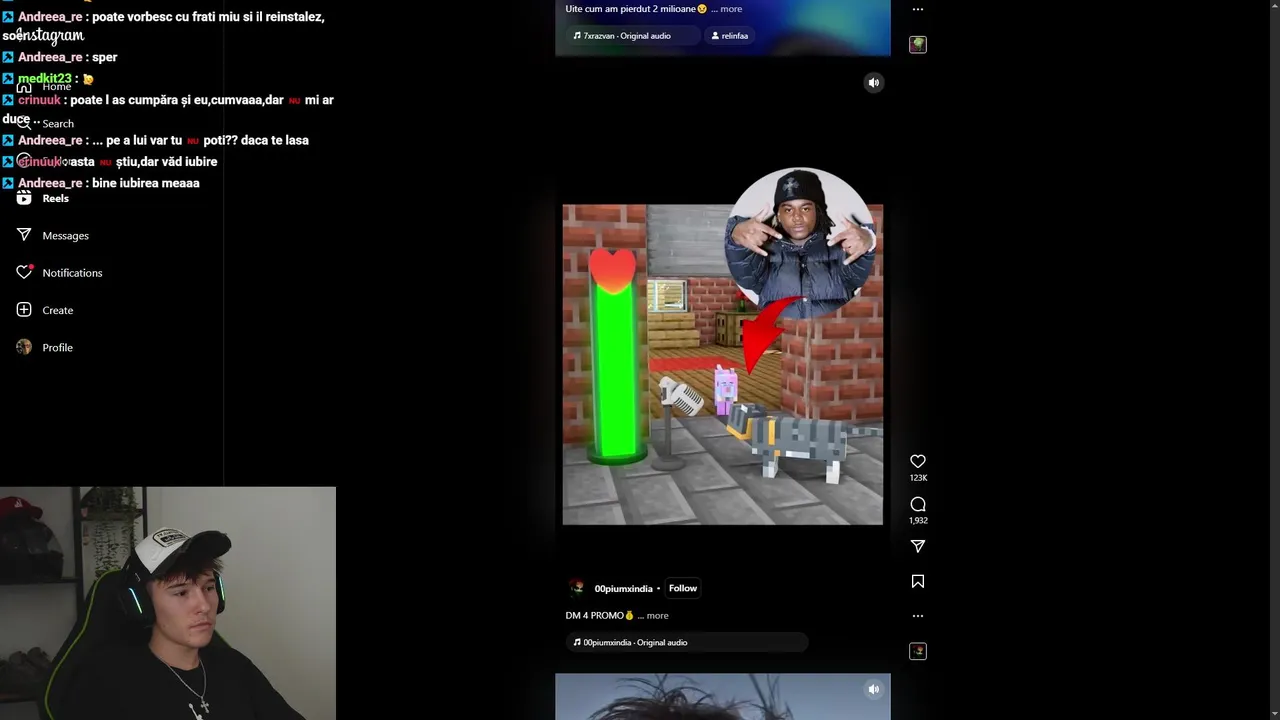Click the 123K likes count
Viewport: 1280px width, 720px height.
tap(918, 478)
